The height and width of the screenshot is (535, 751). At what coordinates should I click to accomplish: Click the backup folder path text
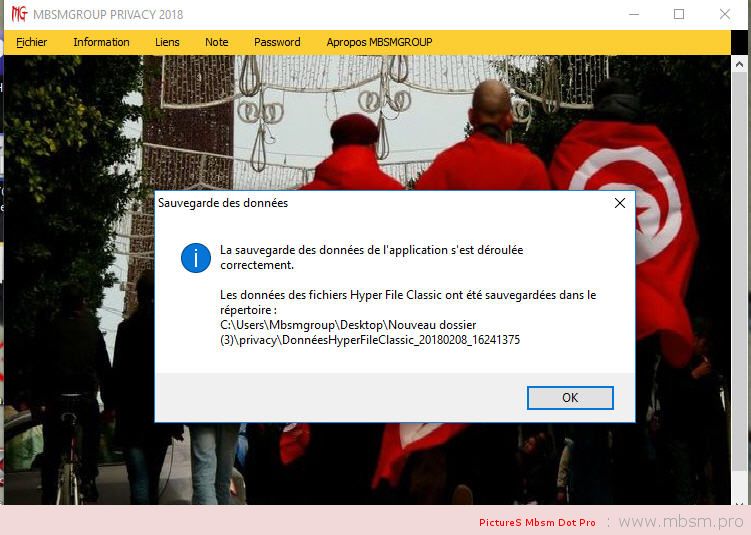coord(370,332)
